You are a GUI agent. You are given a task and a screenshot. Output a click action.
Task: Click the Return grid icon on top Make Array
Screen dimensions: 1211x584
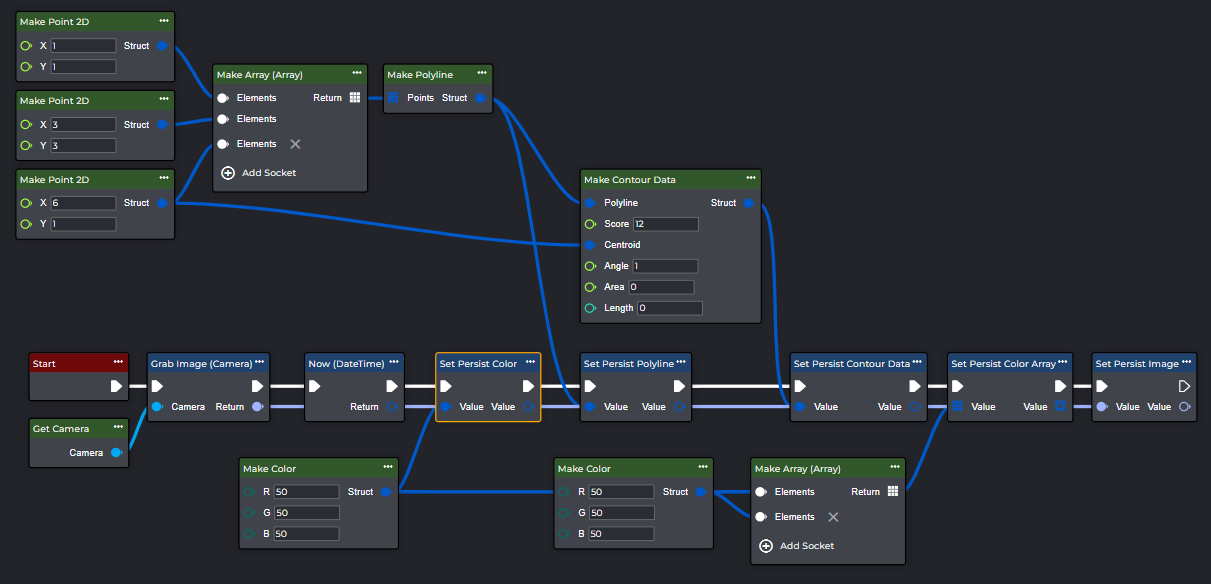click(354, 98)
